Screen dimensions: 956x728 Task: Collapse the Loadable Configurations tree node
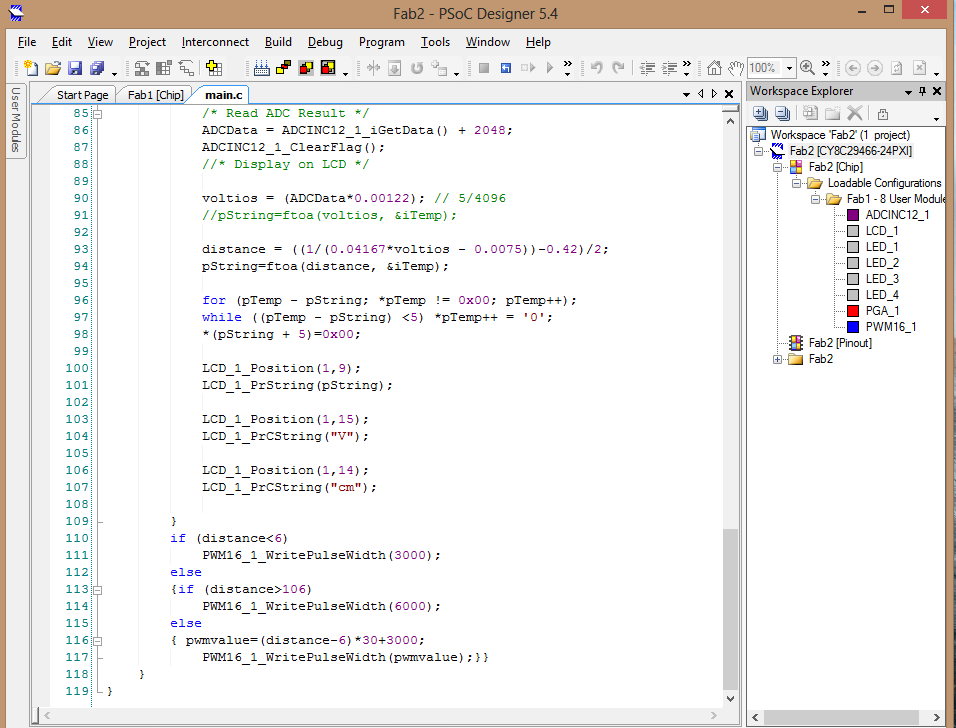[x=797, y=183]
